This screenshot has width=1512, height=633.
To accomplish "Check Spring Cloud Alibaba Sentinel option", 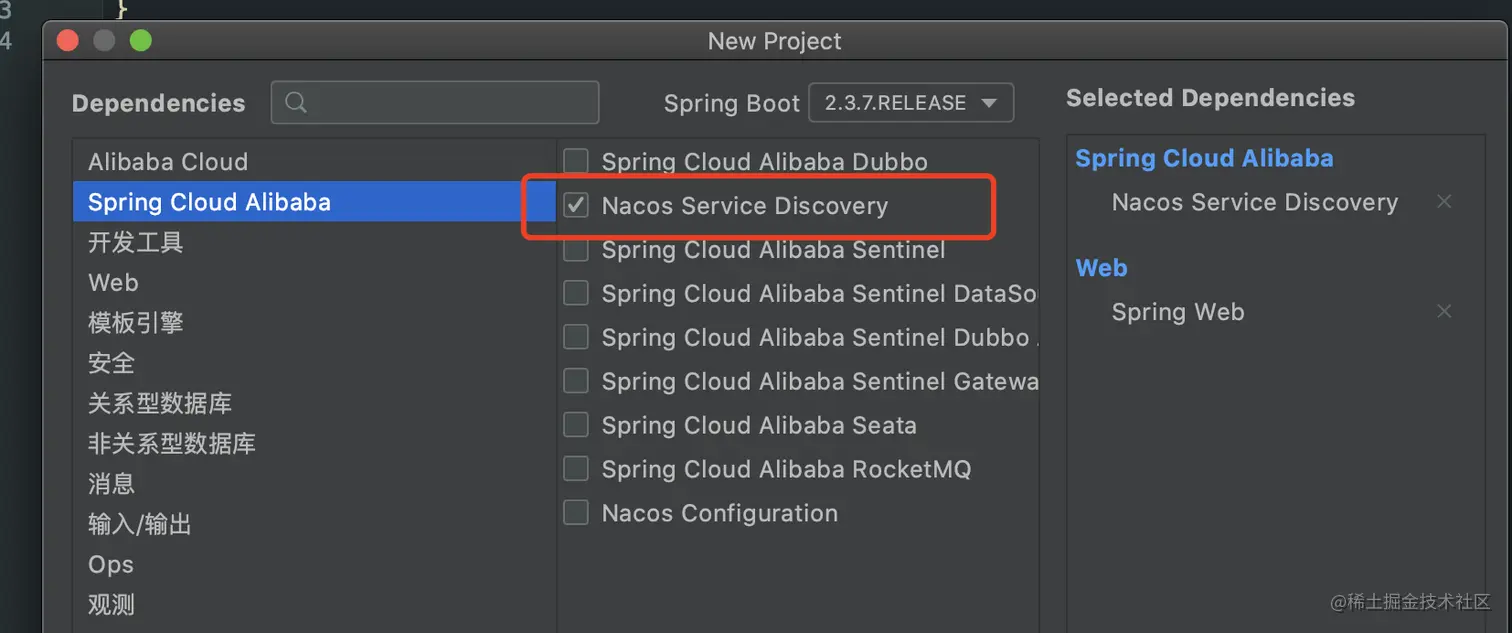I will tap(576, 250).
